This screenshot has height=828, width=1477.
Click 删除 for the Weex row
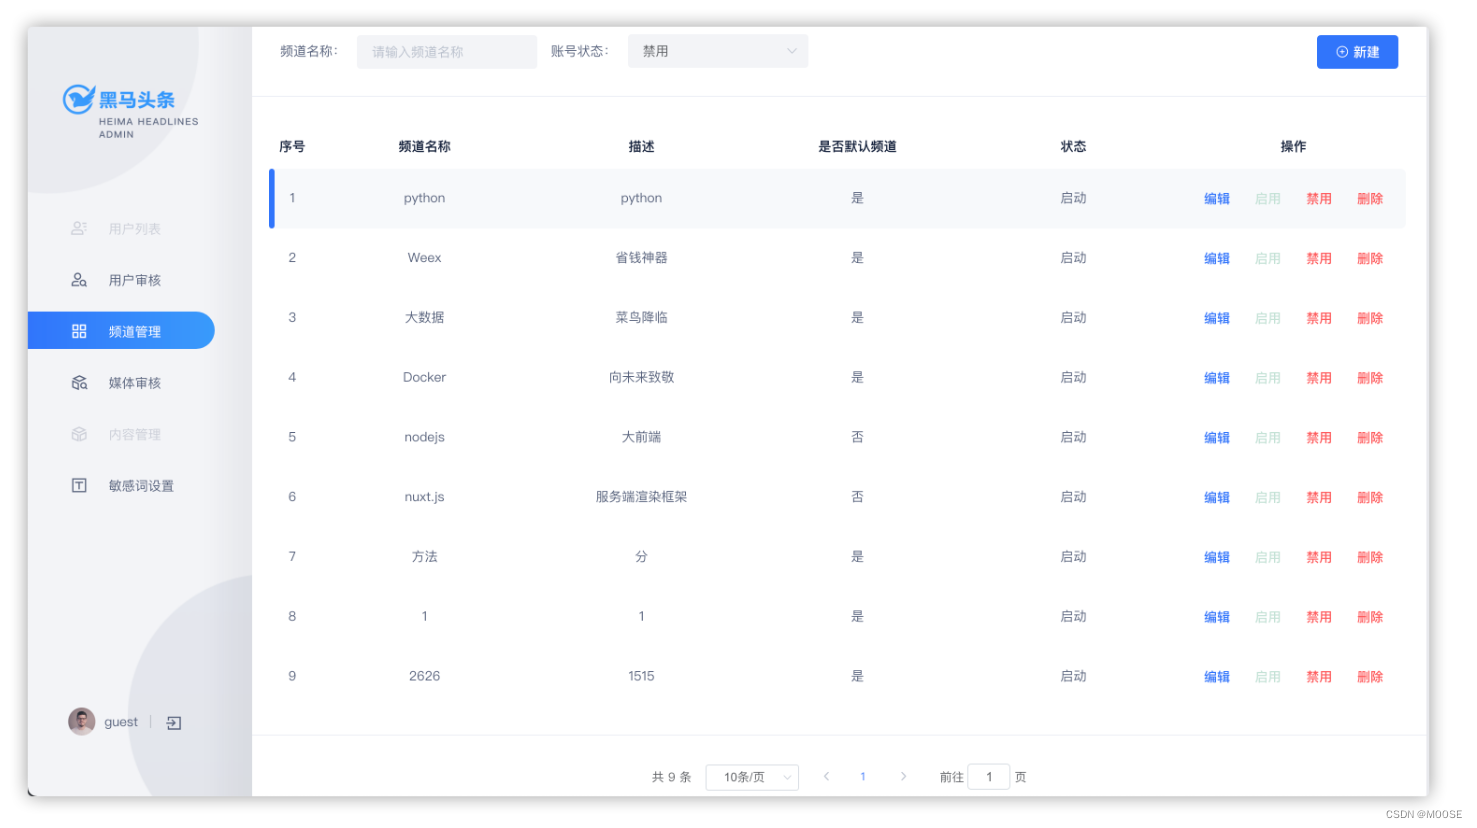tap(1370, 259)
